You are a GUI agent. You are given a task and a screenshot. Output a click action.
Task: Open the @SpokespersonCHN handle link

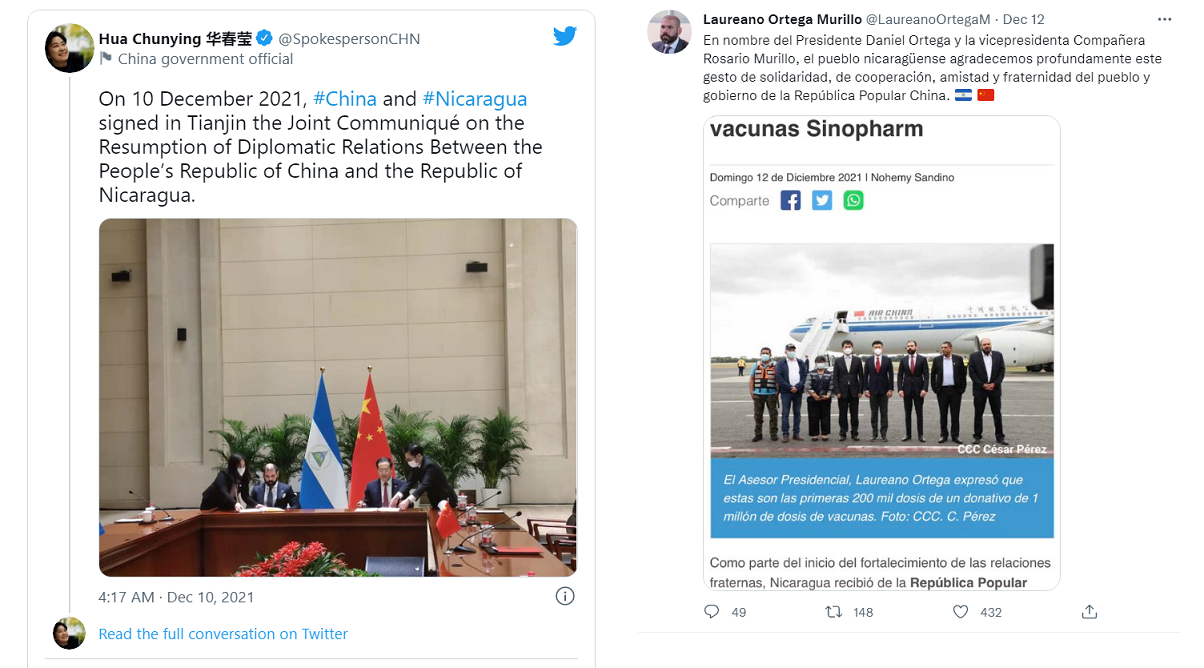click(349, 39)
